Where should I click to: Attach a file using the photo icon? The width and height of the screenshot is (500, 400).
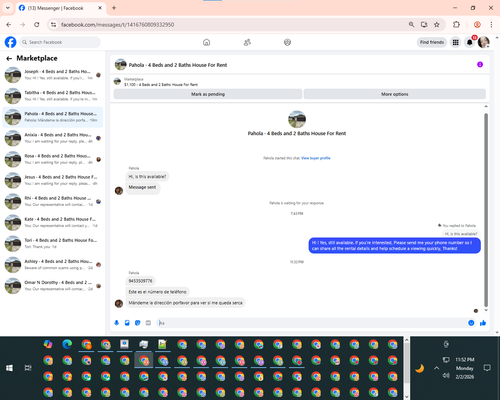[127, 323]
